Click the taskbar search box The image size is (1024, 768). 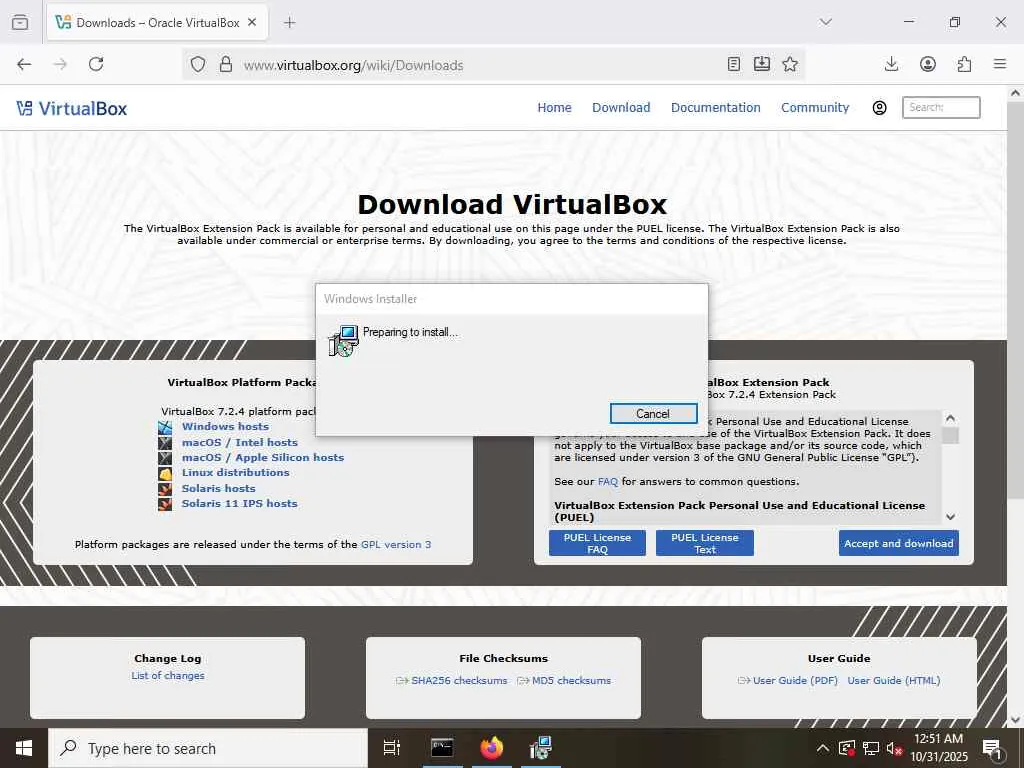pyautogui.click(x=208, y=748)
